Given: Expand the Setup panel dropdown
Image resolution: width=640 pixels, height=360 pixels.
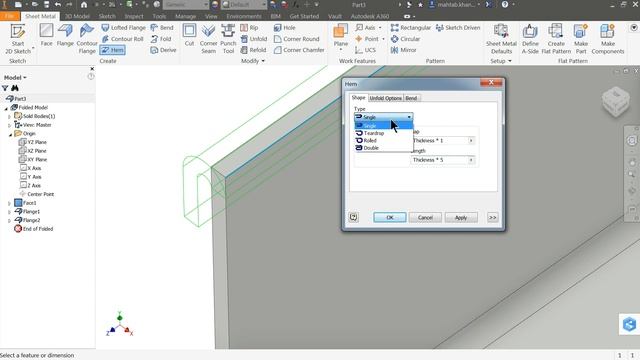Looking at the screenshot, I should (501, 61).
